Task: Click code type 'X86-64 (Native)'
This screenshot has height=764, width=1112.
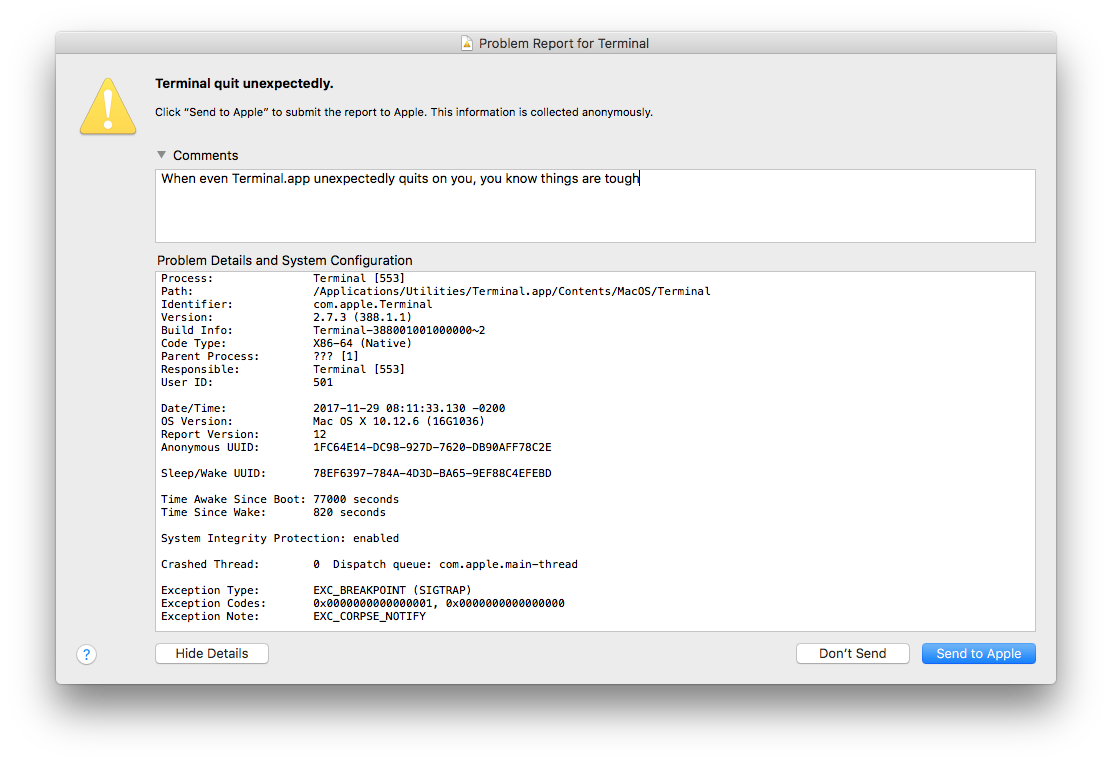Action: click(362, 343)
